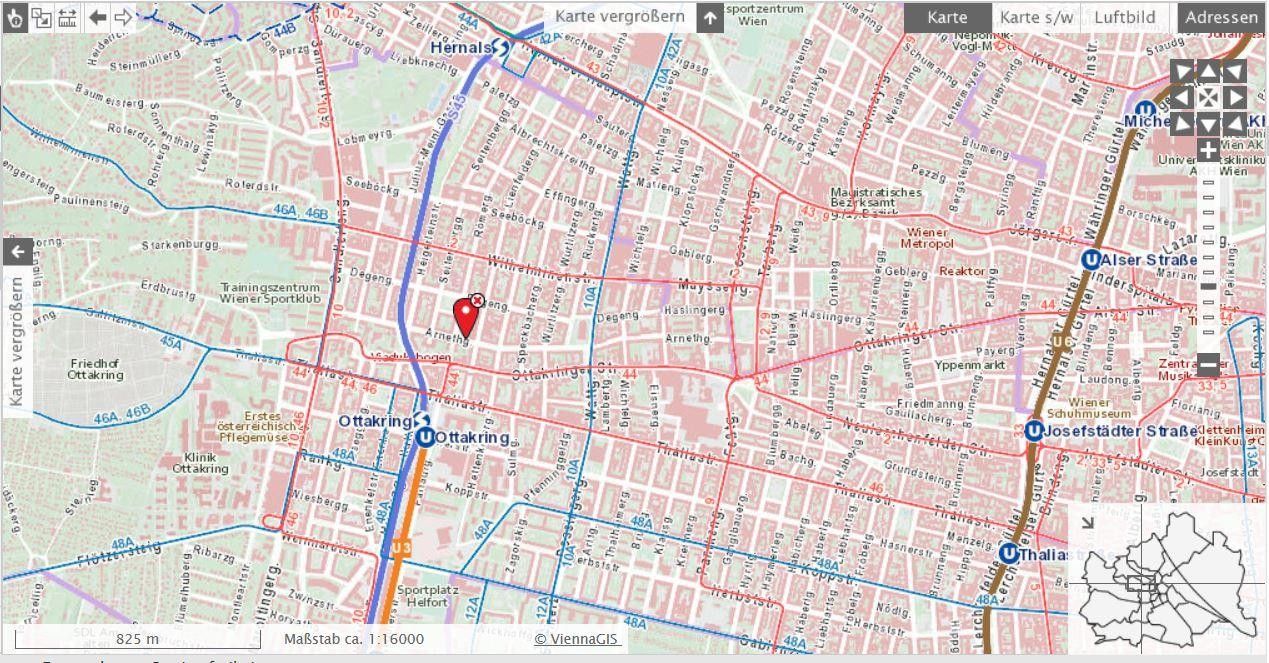The width and height of the screenshot is (1269, 663).
Task: Zoom in with the plus button
Action: 1209,151
